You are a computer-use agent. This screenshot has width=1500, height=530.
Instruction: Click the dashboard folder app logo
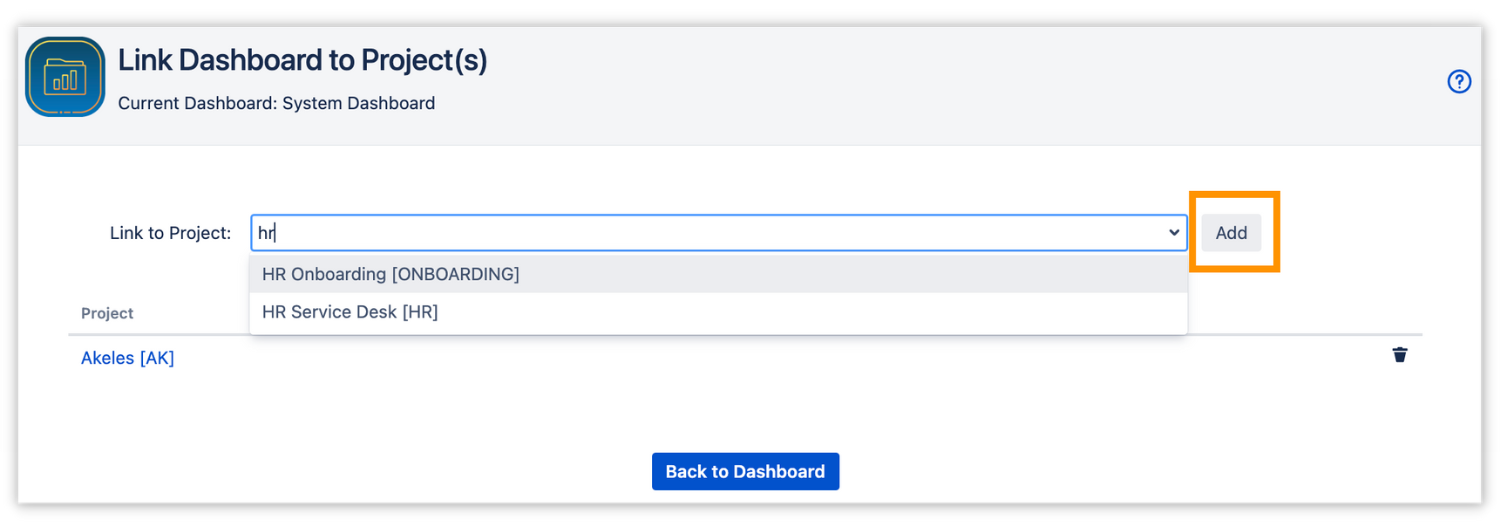65,77
